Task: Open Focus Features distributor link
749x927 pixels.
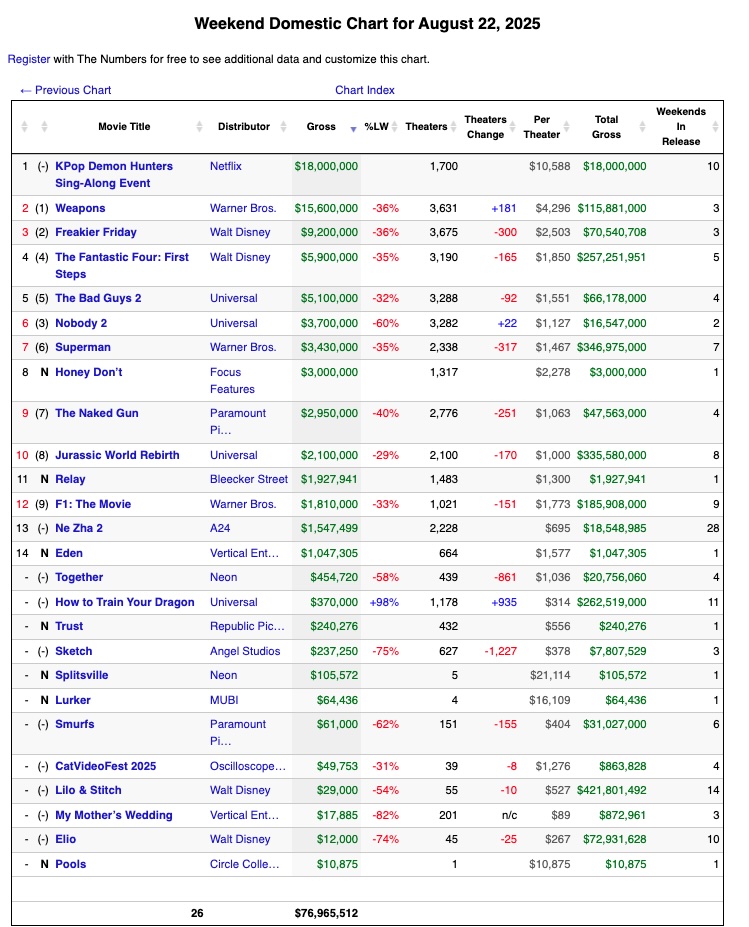Action: 232,381
